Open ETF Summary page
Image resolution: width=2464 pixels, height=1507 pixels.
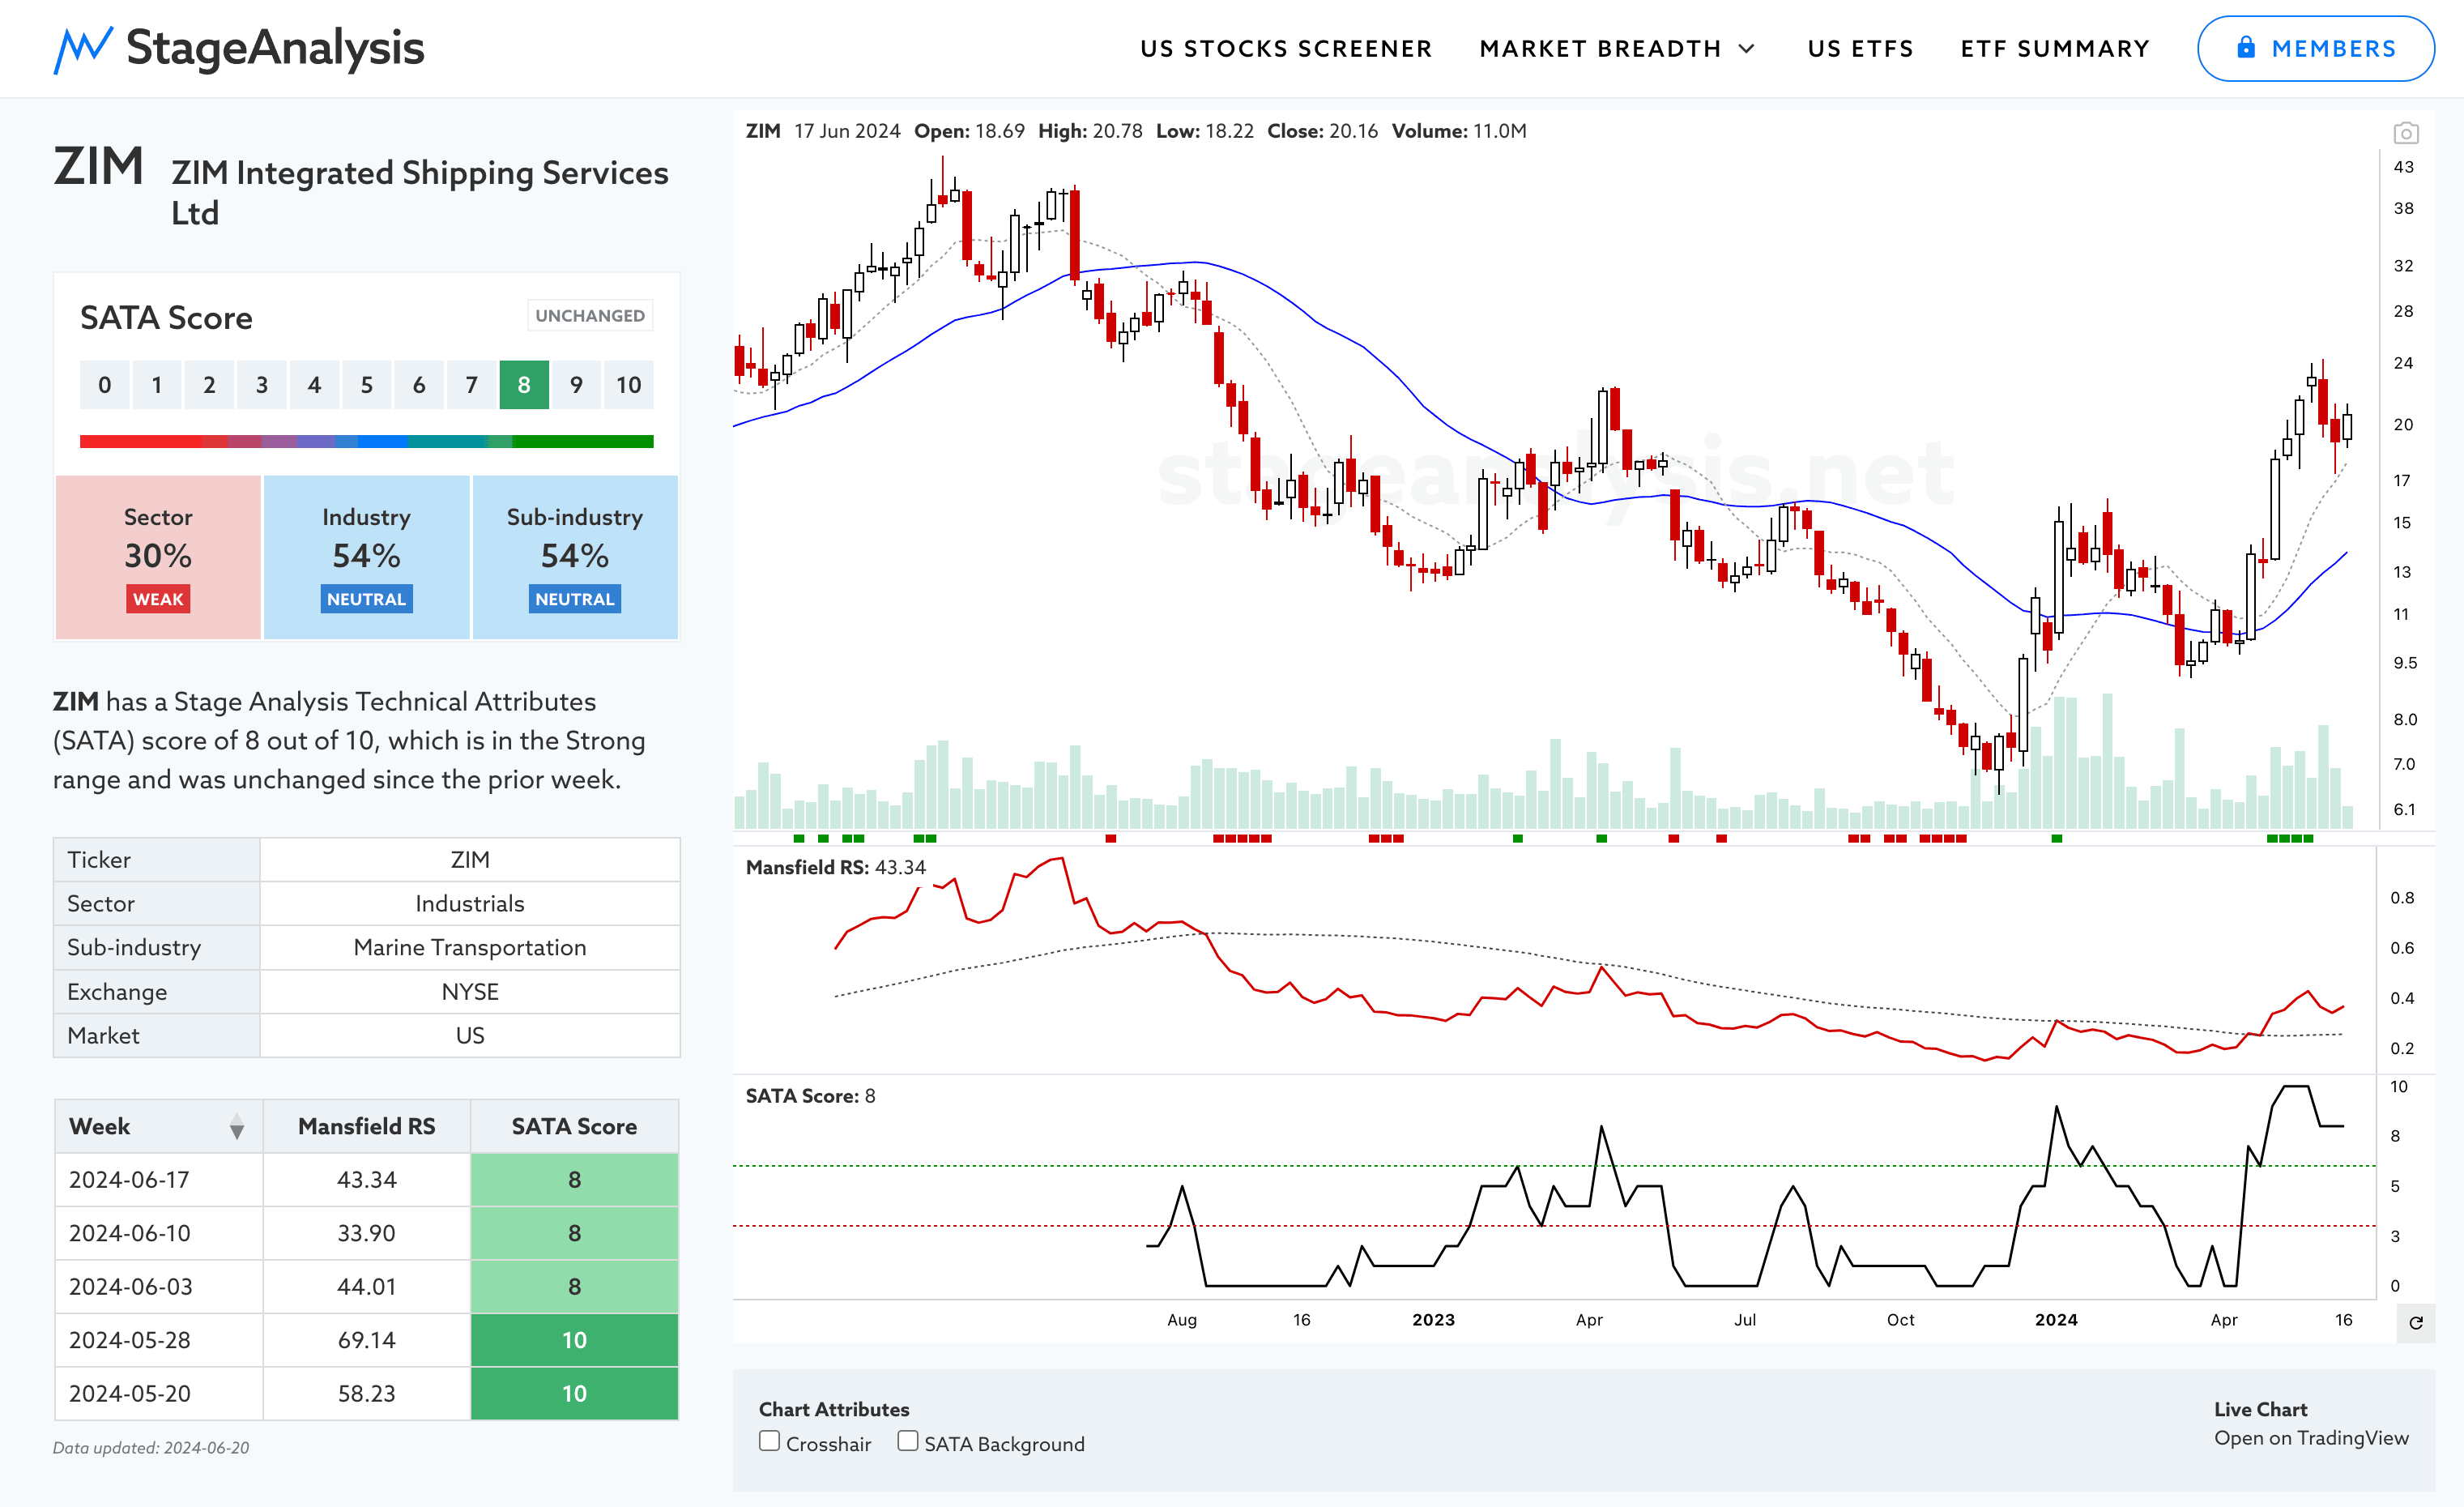[x=2055, y=49]
